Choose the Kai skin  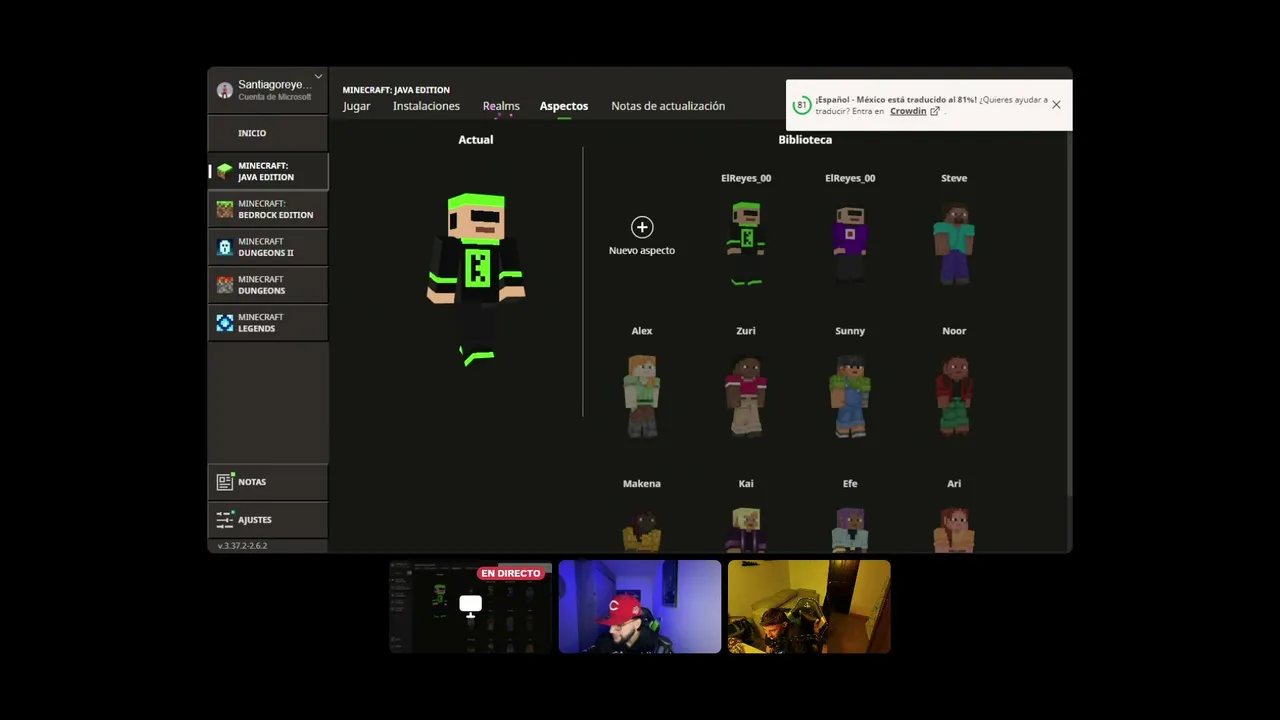(746, 529)
